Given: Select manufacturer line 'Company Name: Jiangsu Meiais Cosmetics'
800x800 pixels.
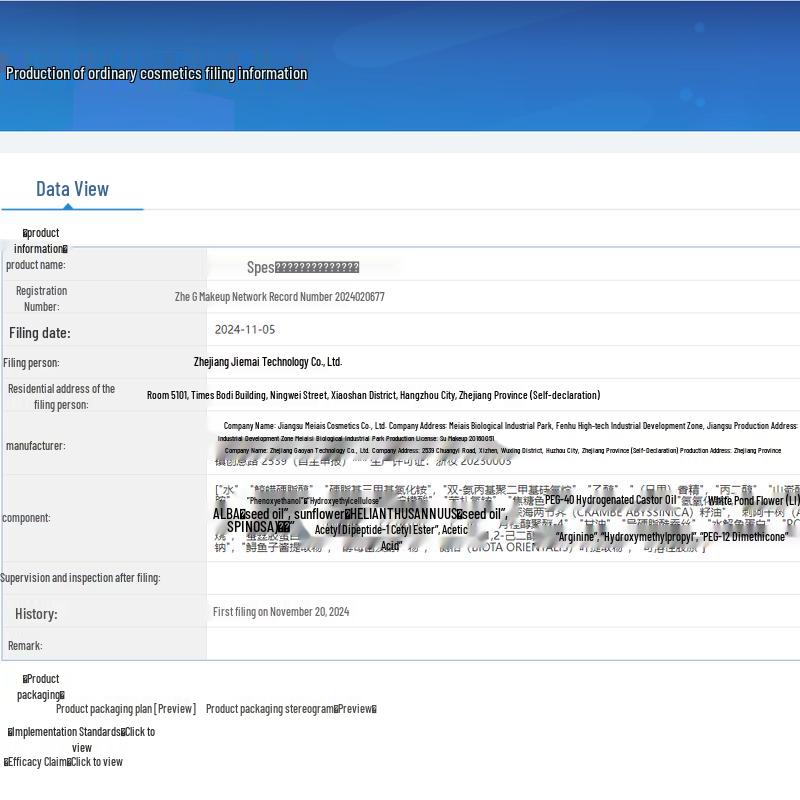Looking at the screenshot, I should pos(510,426).
